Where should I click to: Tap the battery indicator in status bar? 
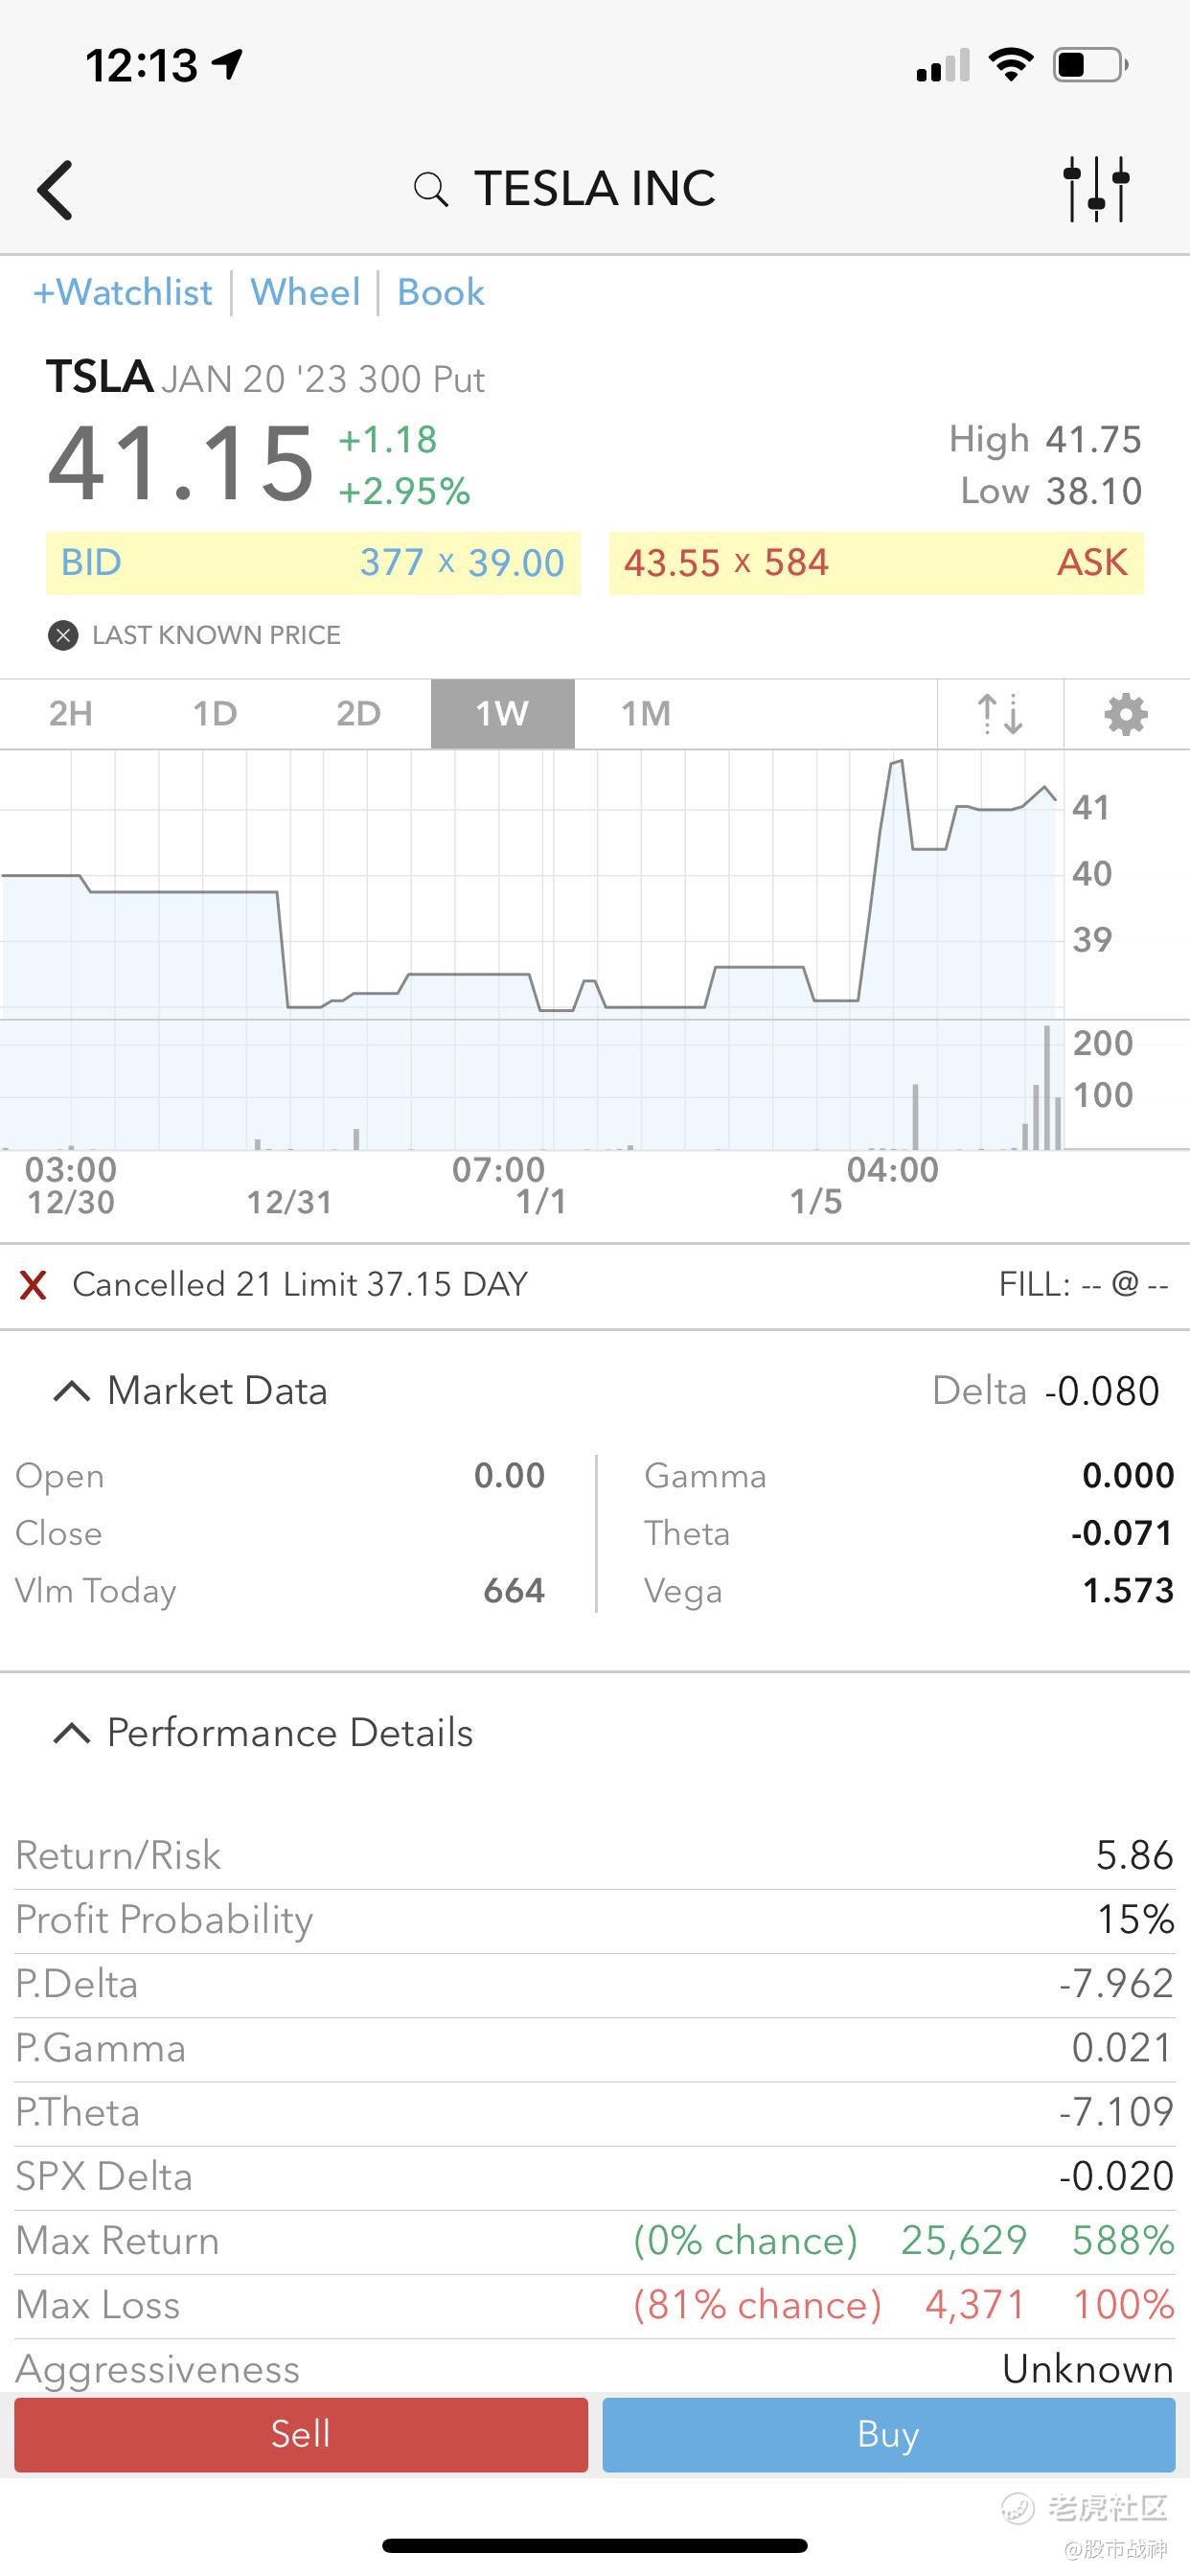coord(1091,65)
